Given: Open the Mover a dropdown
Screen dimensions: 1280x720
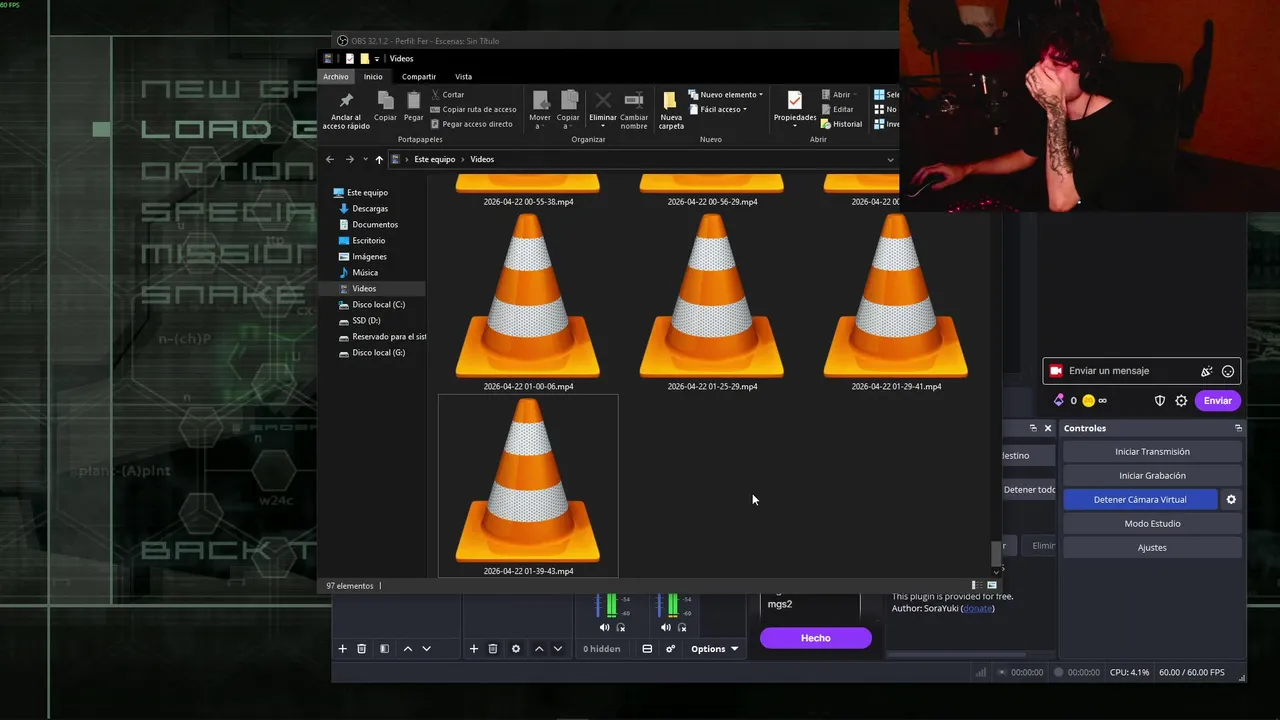Looking at the screenshot, I should point(540,110).
